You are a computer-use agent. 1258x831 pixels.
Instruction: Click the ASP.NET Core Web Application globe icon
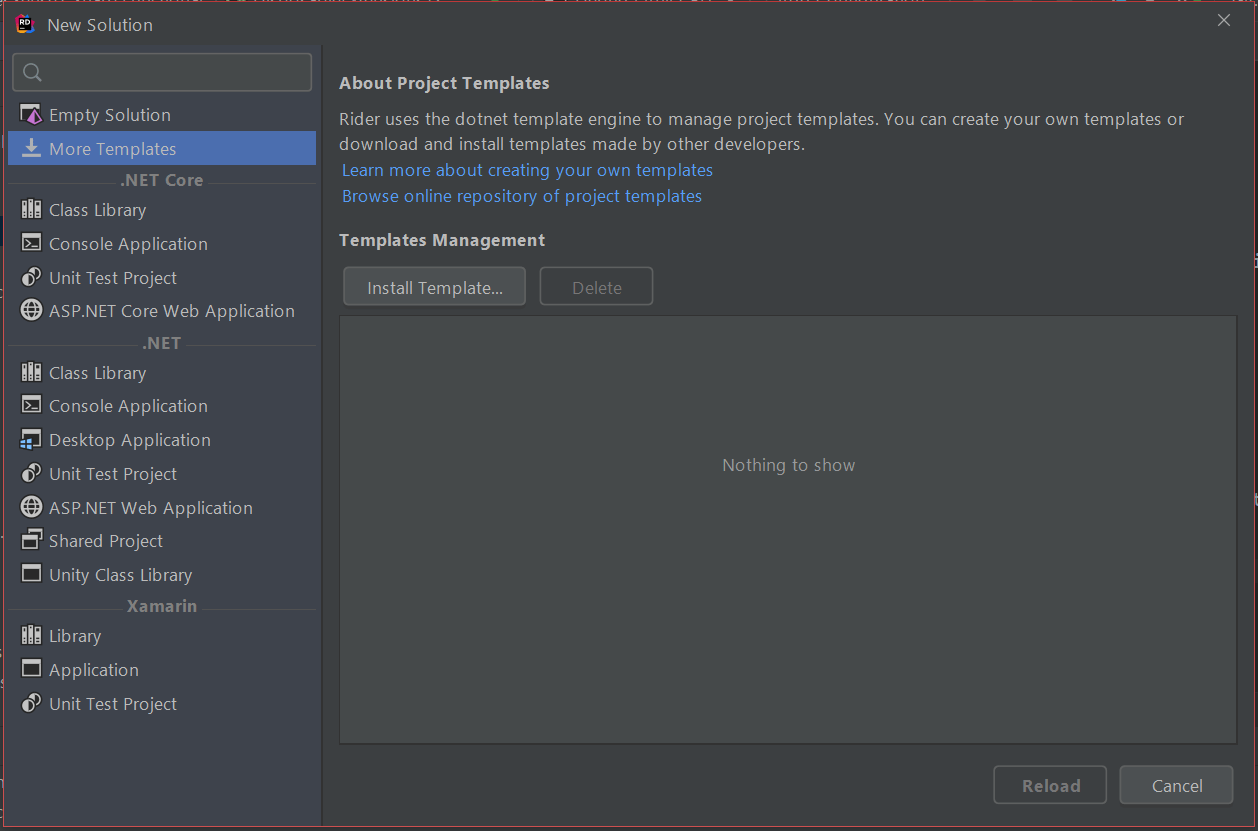[31, 311]
